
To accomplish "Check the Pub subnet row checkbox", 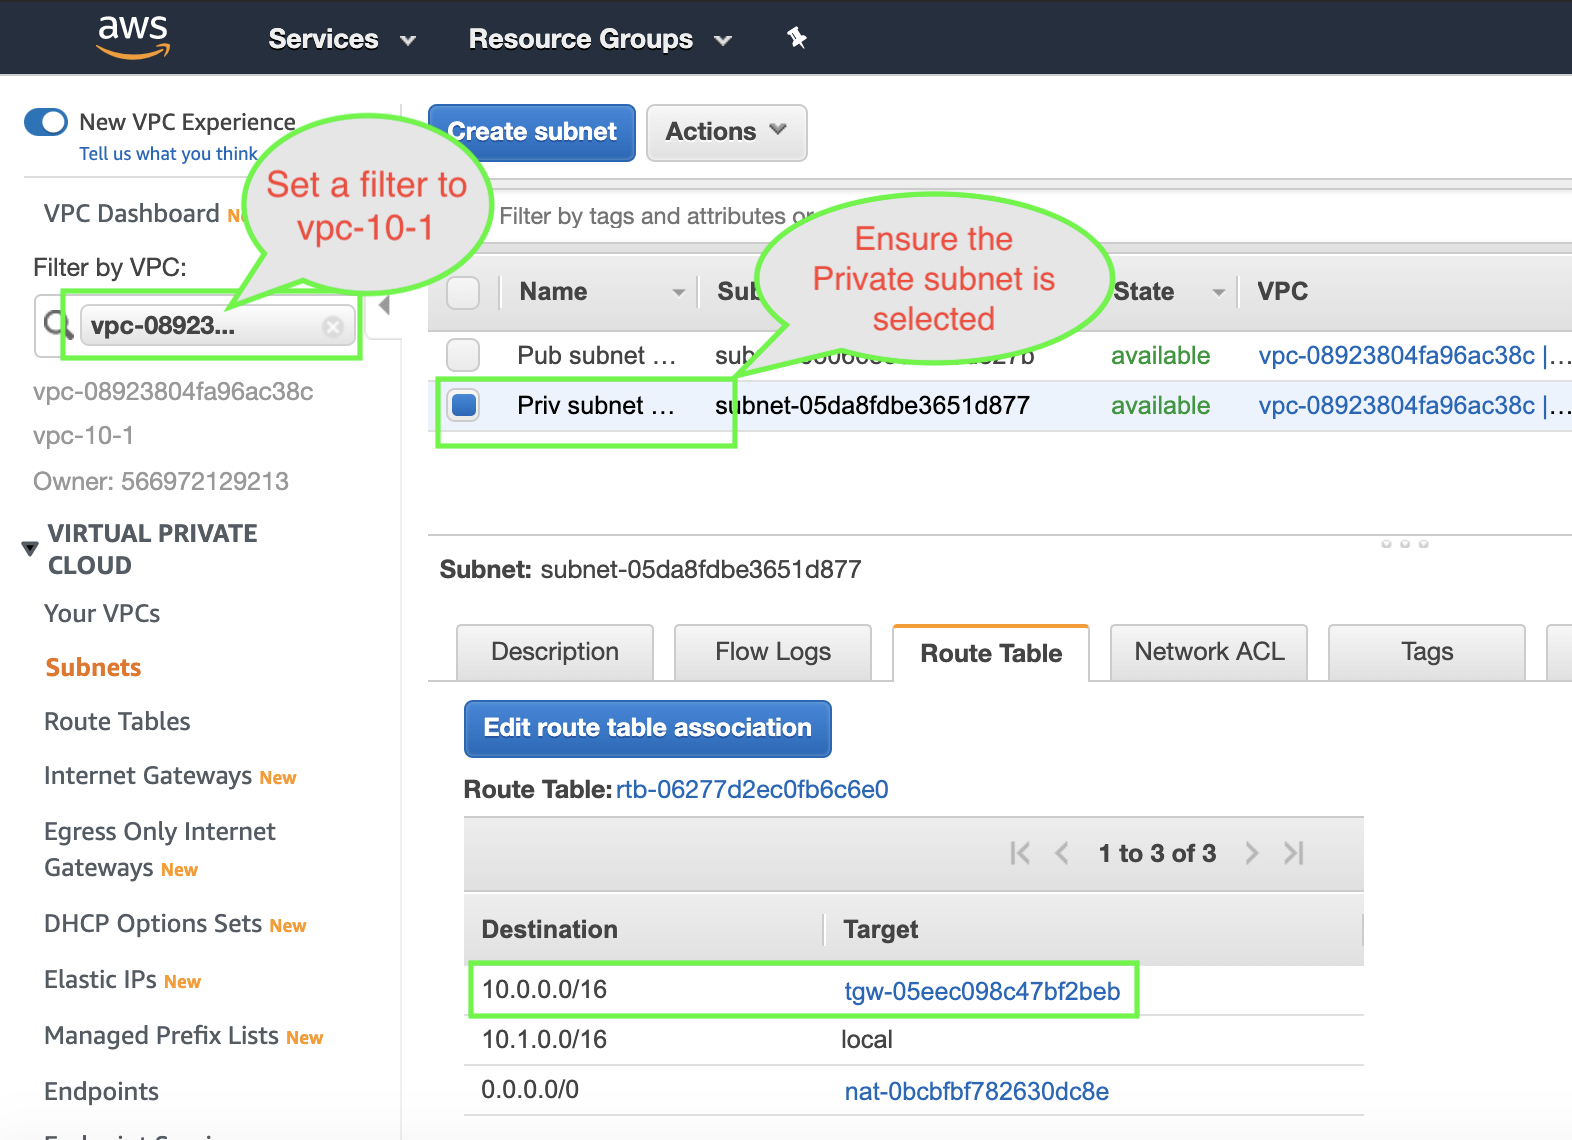I will pyautogui.click(x=463, y=355).
